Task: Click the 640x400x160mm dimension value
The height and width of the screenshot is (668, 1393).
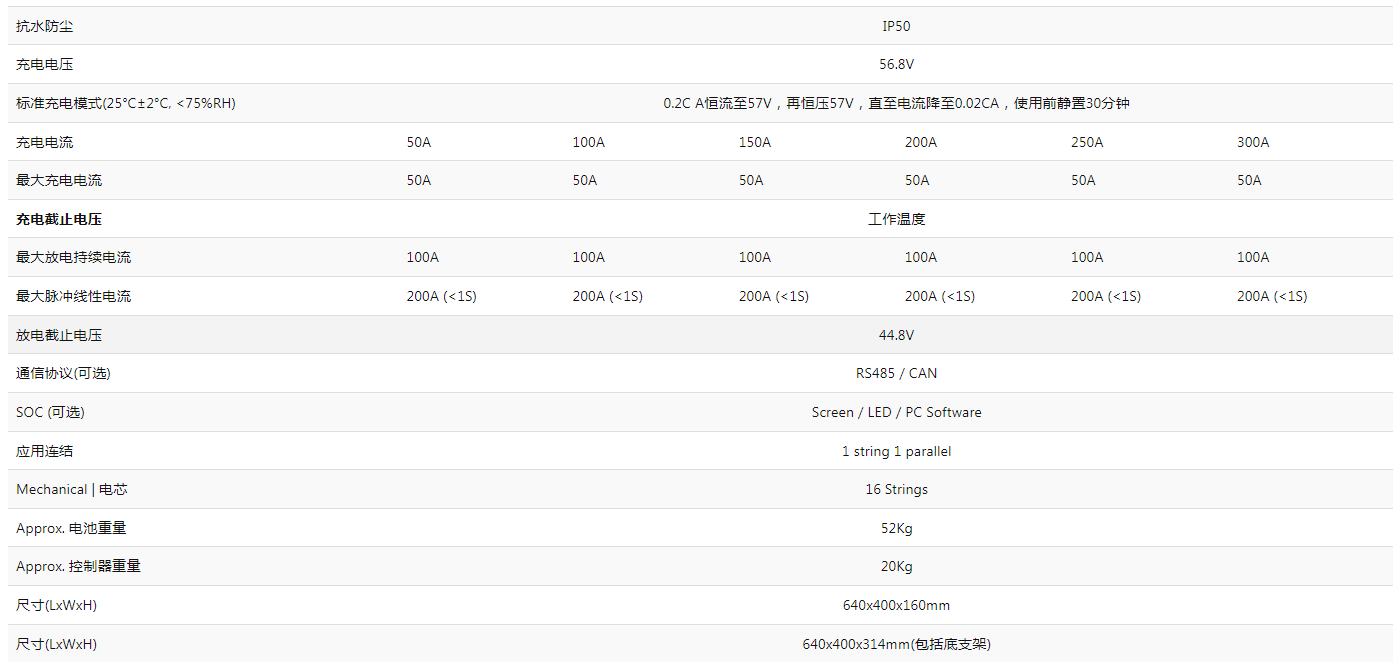Action: pos(896,605)
